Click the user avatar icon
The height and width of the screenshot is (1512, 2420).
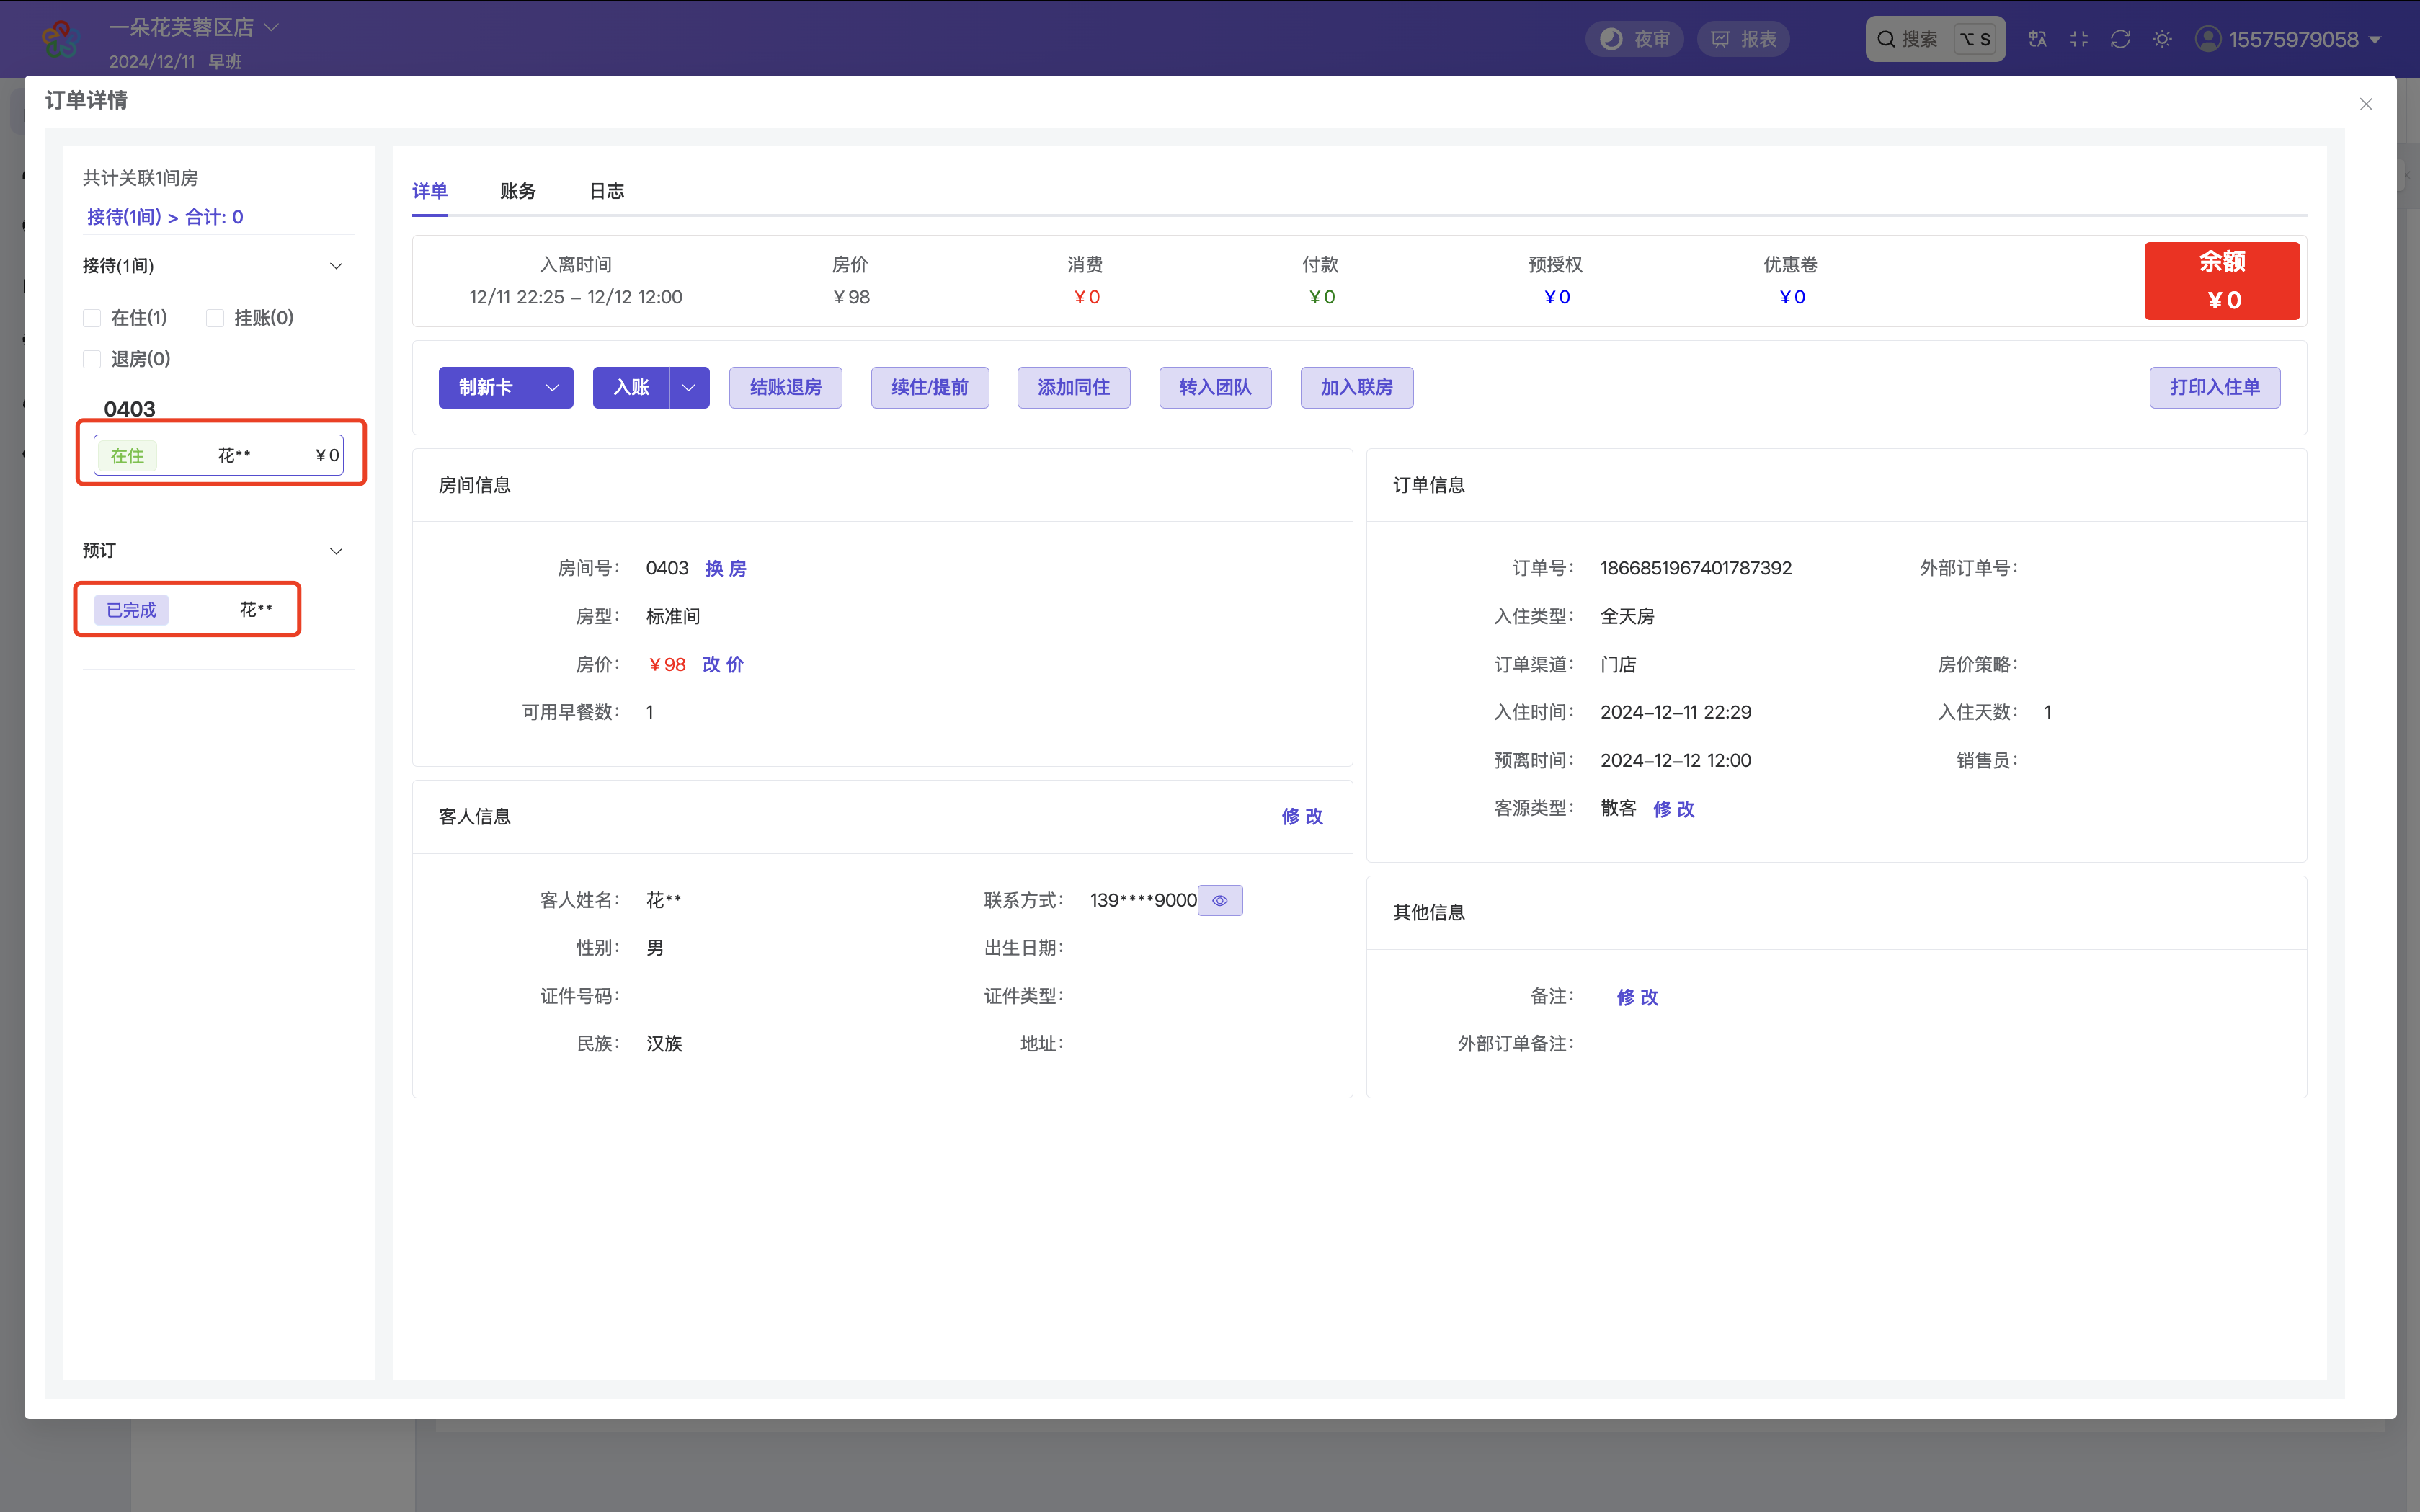[x=2208, y=39]
